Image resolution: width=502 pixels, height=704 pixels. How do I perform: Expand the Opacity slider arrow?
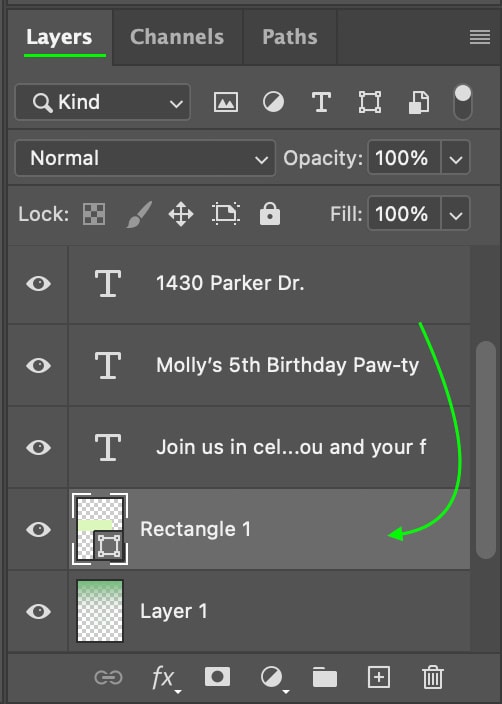[456, 158]
